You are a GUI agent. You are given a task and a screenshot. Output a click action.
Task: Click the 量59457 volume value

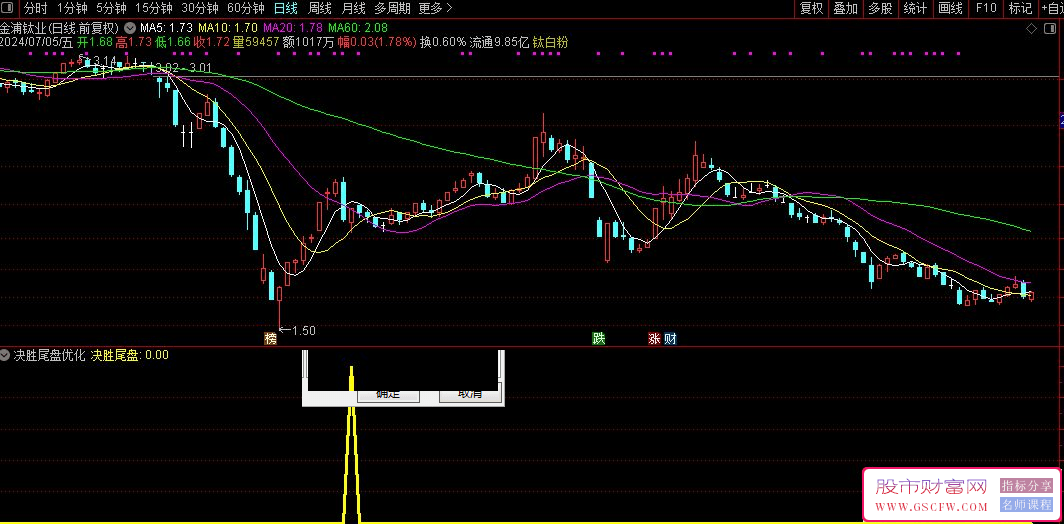(256, 42)
